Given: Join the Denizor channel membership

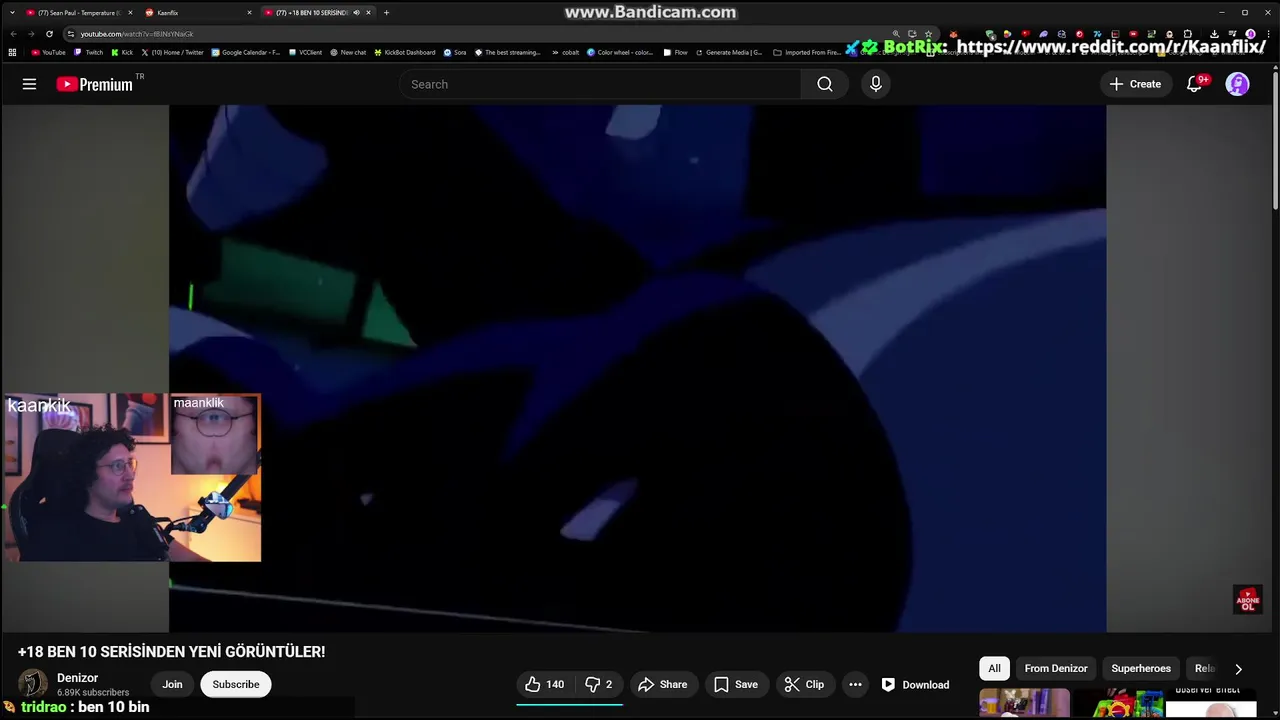Looking at the screenshot, I should (173, 684).
